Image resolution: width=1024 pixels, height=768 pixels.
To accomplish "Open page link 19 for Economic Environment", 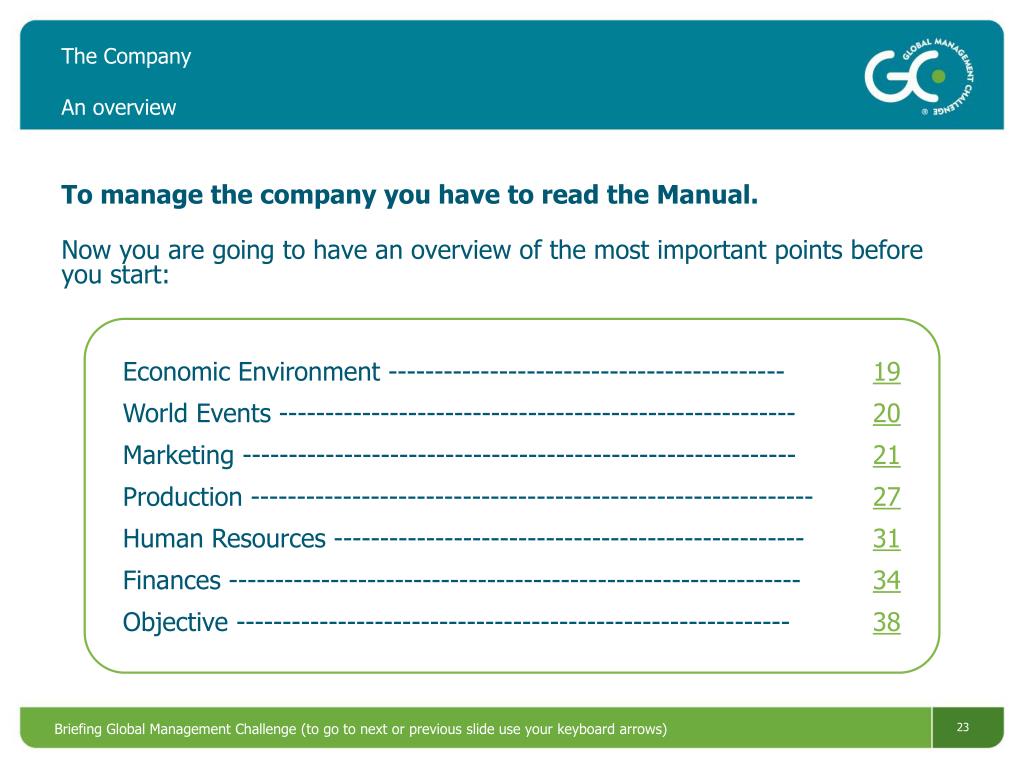I will pos(886,372).
